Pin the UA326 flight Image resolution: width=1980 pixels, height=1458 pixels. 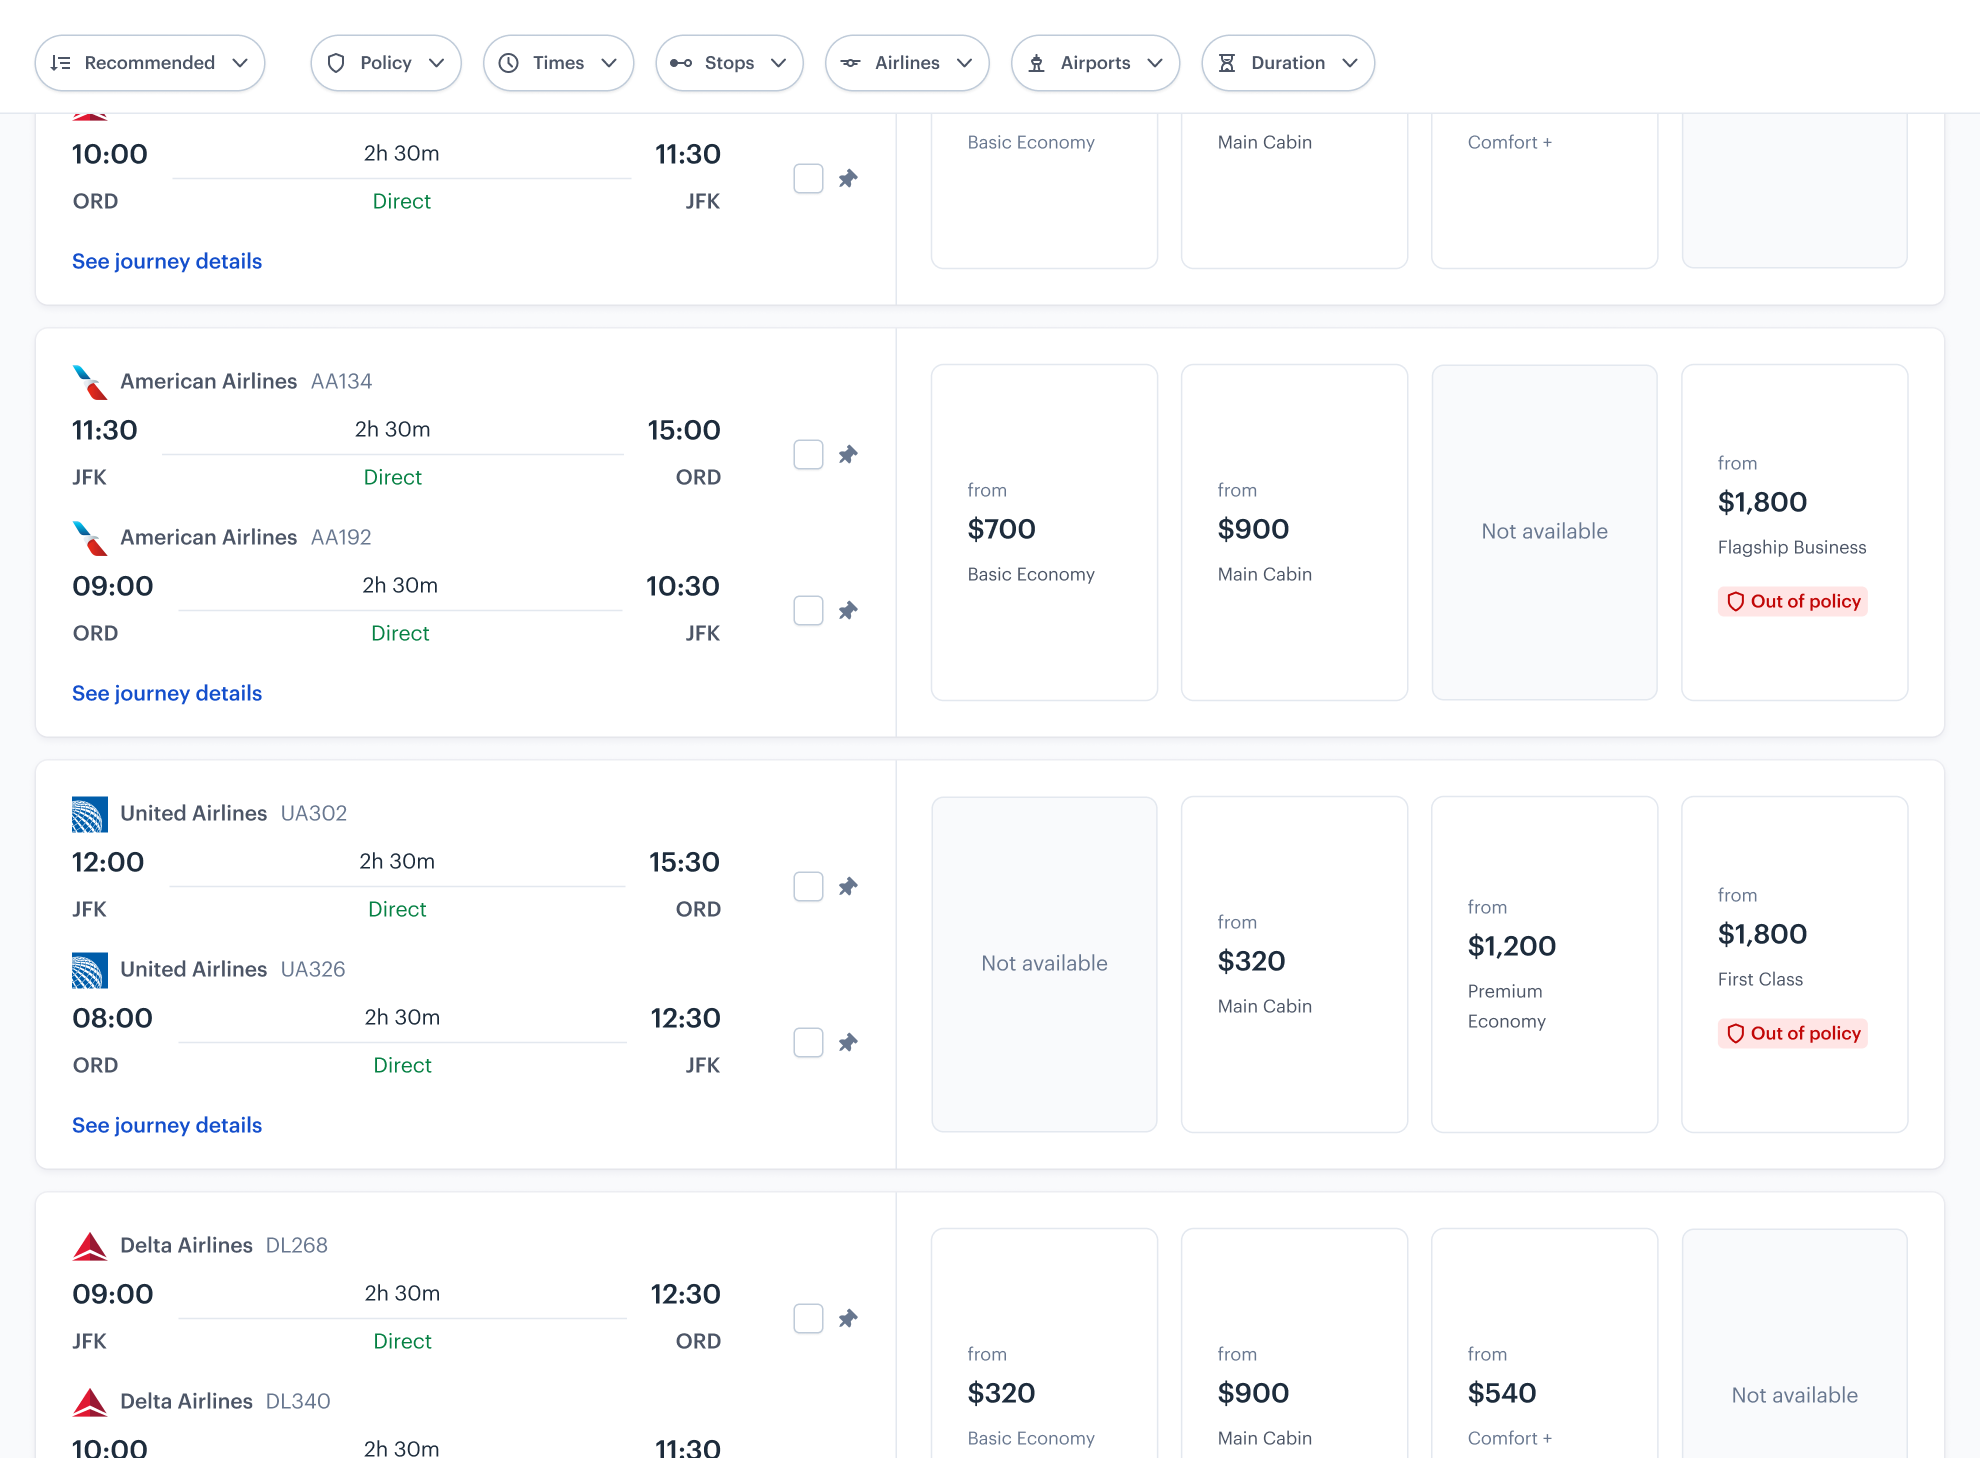pos(848,1043)
